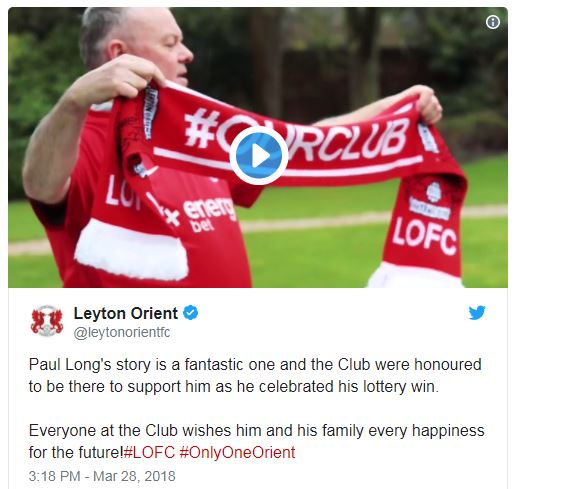Click the LOFC scarf end in video
The image size is (568, 489).
[425, 236]
